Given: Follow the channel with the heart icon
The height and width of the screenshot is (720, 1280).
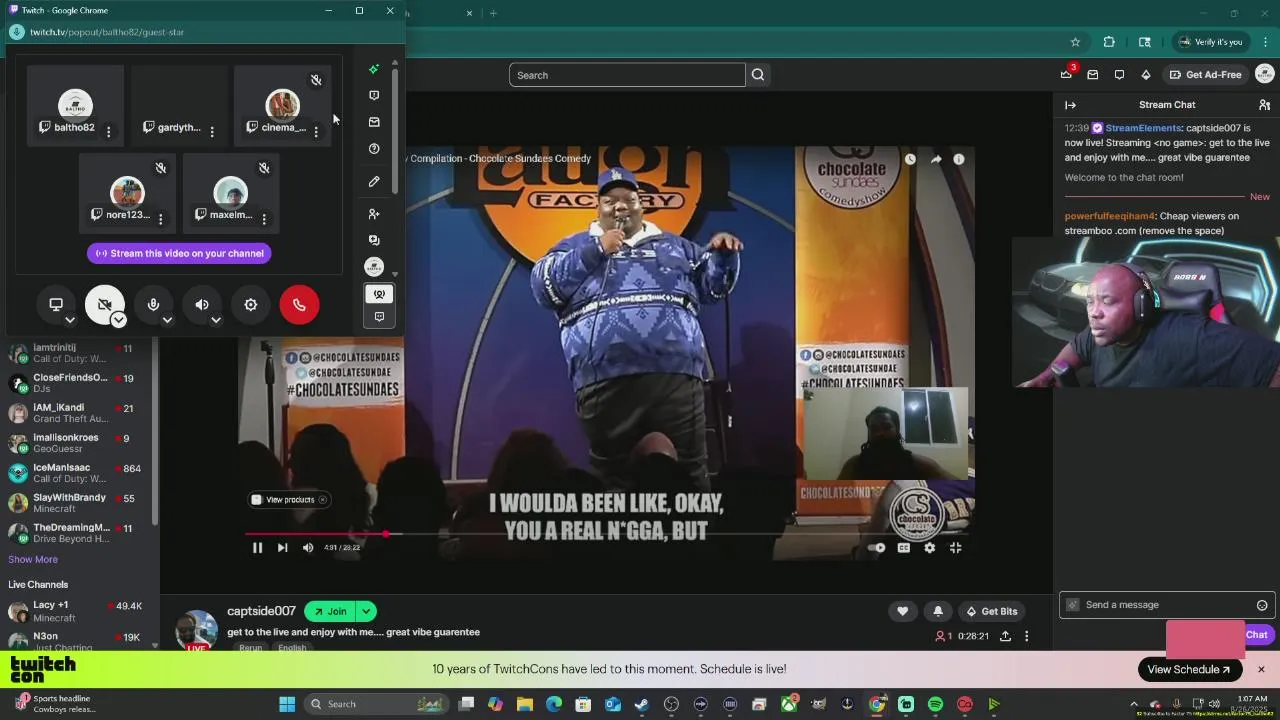Looking at the screenshot, I should tap(902, 611).
